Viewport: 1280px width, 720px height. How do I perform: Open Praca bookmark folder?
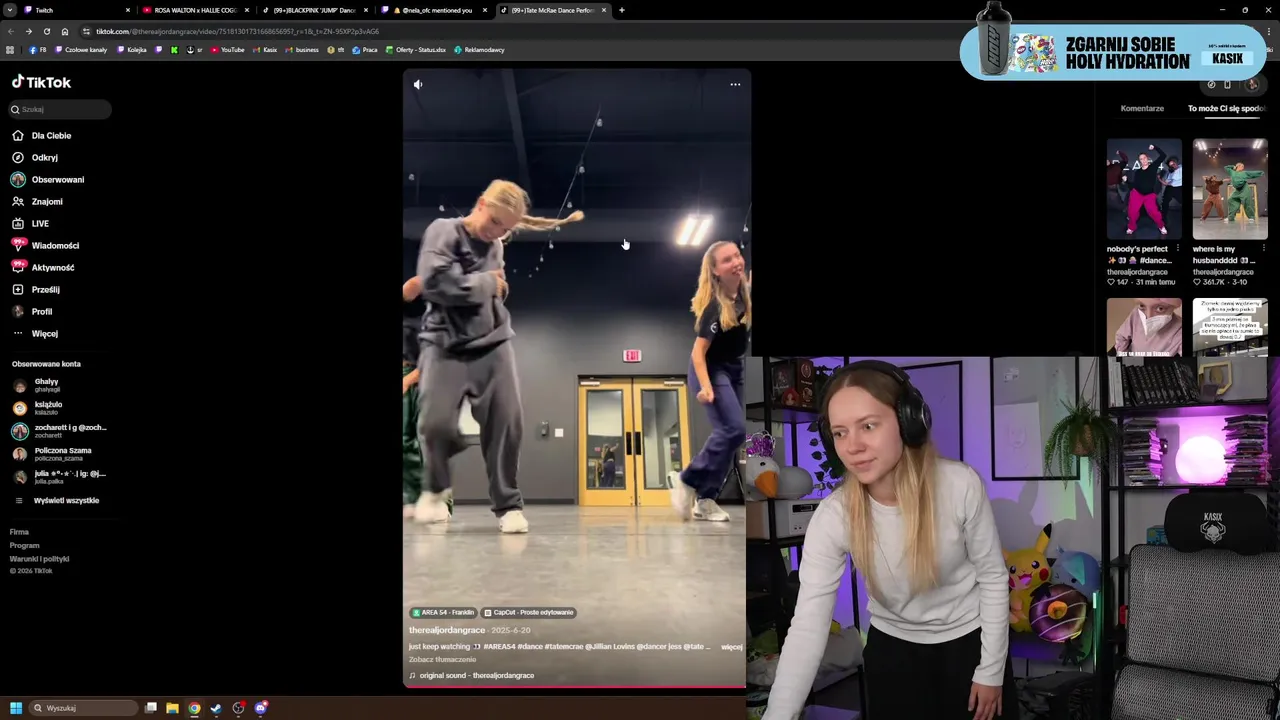[x=365, y=50]
